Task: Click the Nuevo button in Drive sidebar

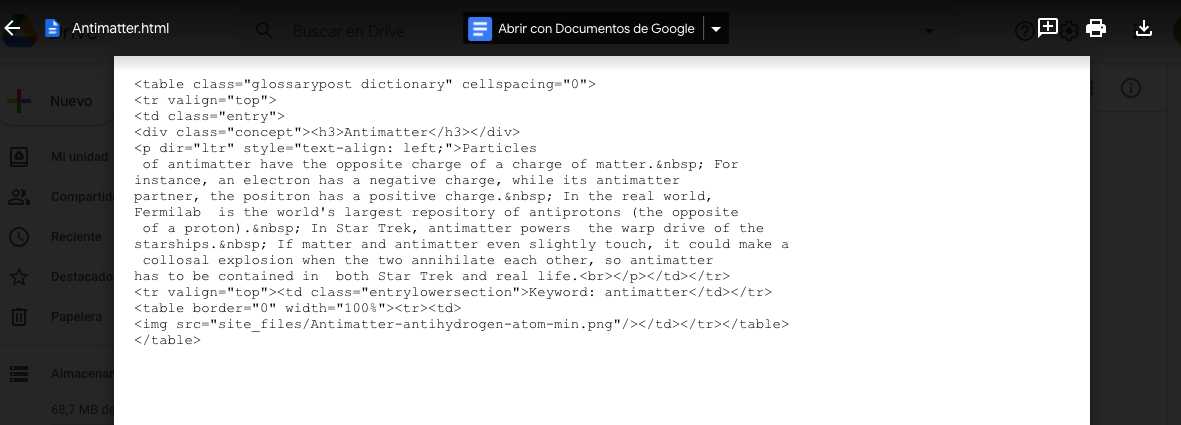Action: 56,101
